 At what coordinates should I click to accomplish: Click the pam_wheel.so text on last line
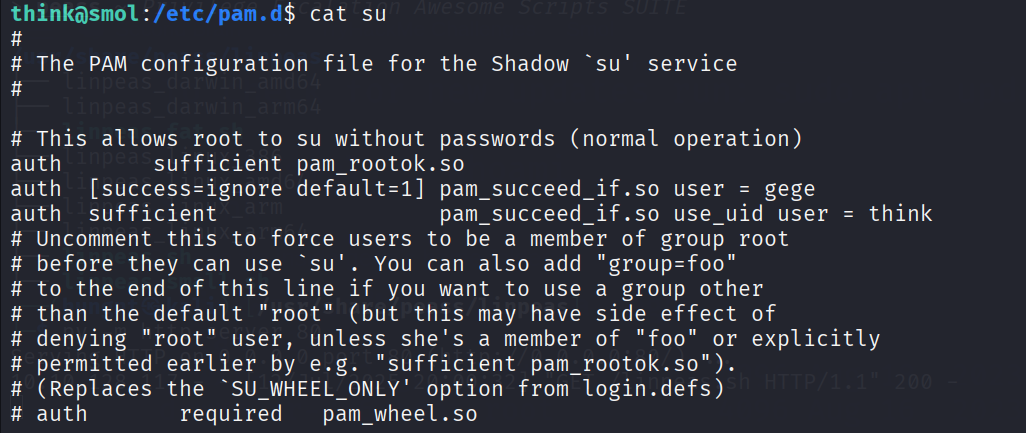399,414
